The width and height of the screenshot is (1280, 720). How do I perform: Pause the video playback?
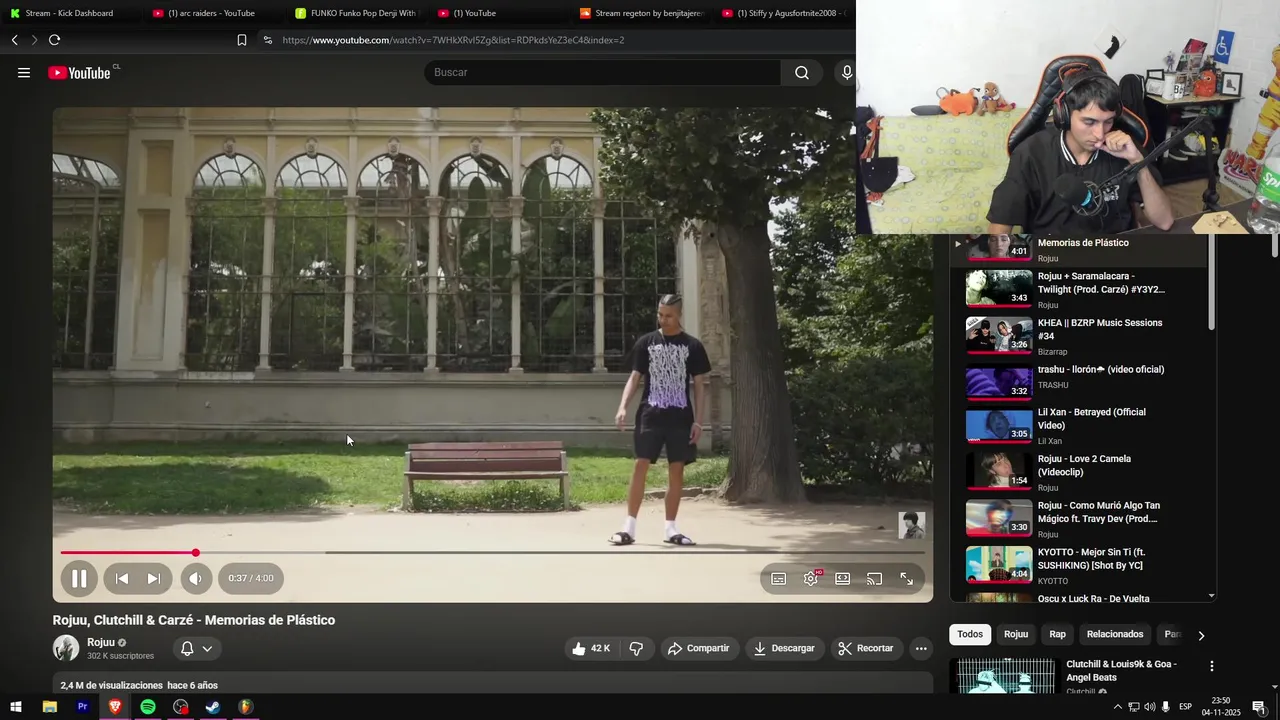click(79, 578)
